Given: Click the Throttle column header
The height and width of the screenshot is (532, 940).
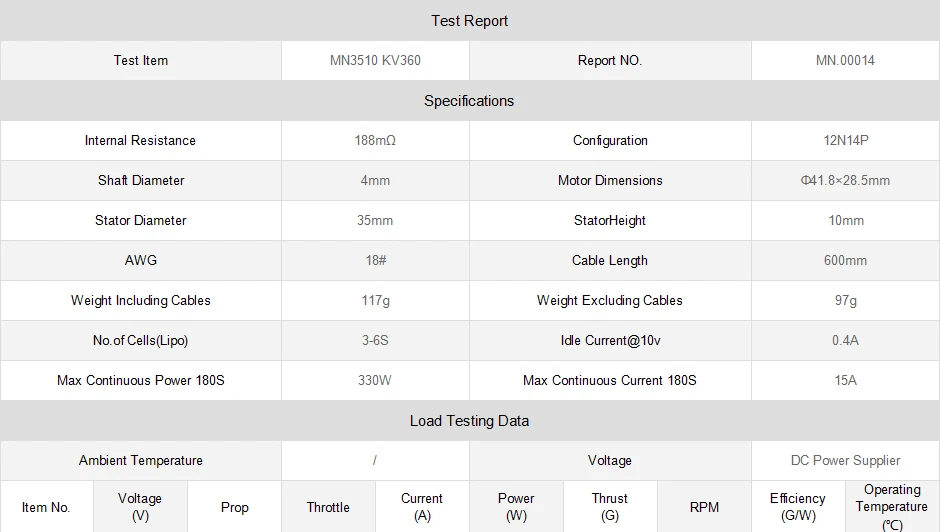Looking at the screenshot, I should pos(328,507).
